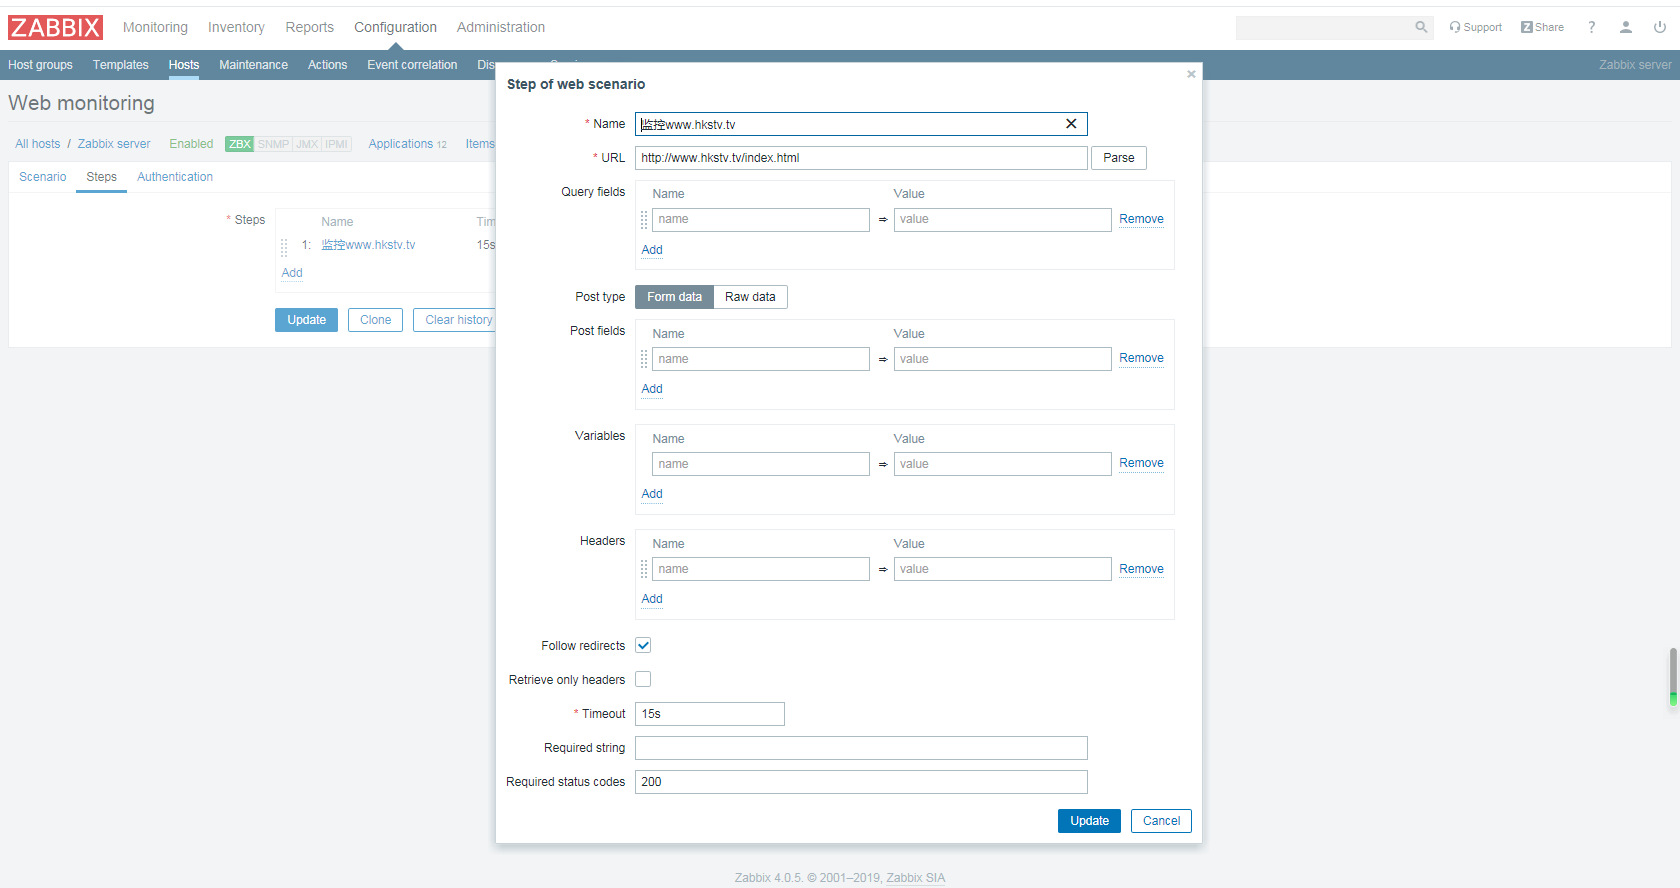Close the Step of web scenario dialog

tap(1191, 74)
